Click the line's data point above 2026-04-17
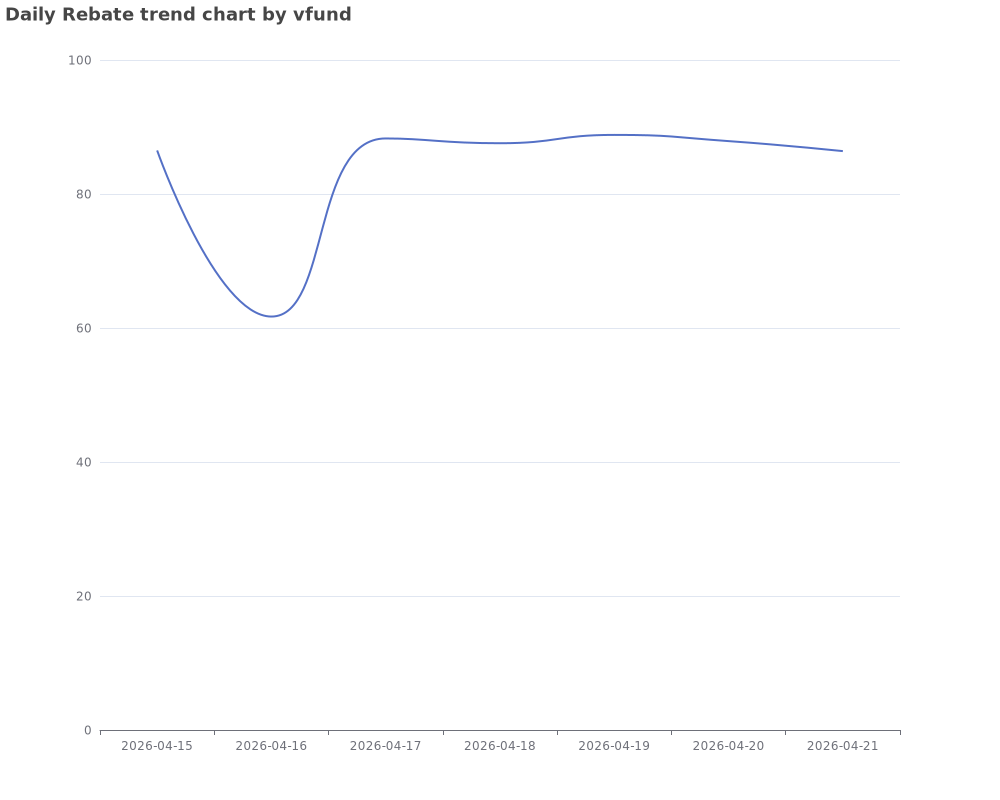The width and height of the screenshot is (1000, 800). [x=386, y=138]
